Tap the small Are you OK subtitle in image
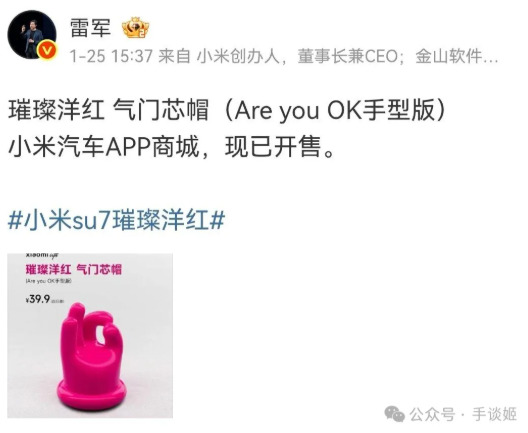This screenshot has height=433, width=528. [x=48, y=281]
